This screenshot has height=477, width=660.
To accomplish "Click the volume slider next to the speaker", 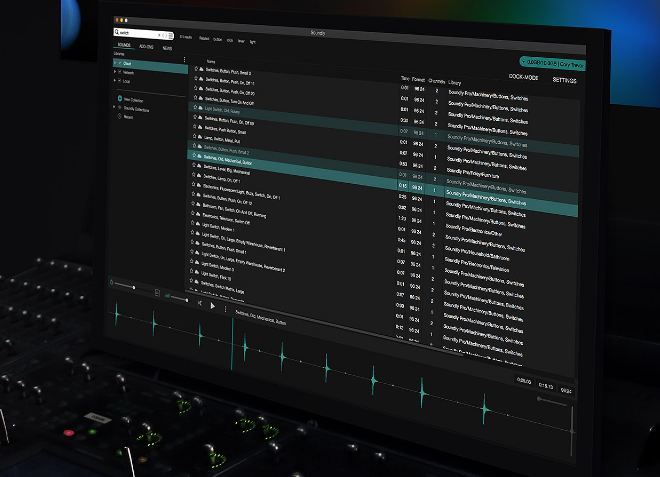I will pos(180,298).
